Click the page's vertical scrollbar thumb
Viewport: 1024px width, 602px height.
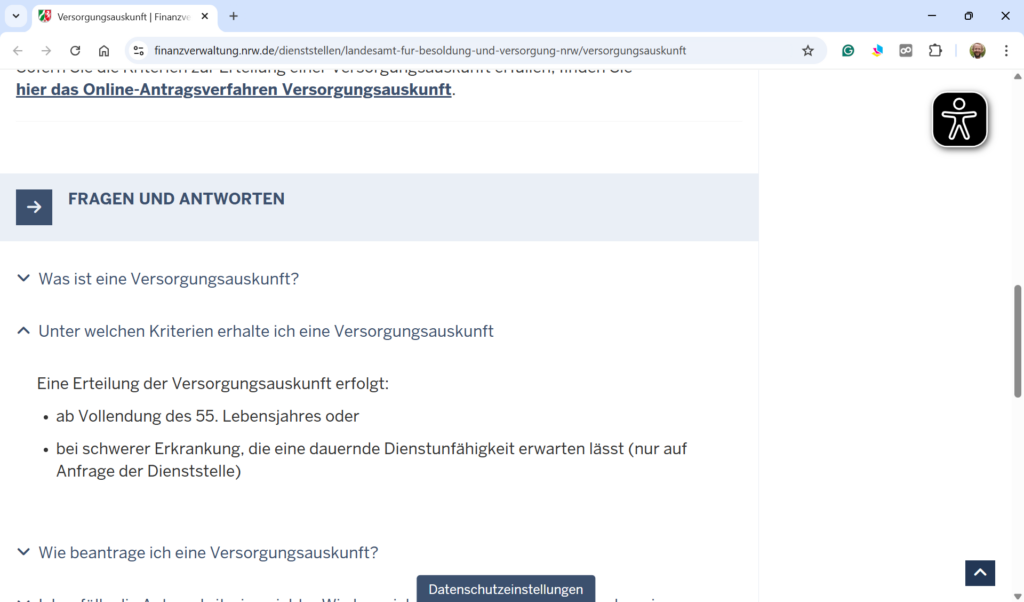point(1018,340)
